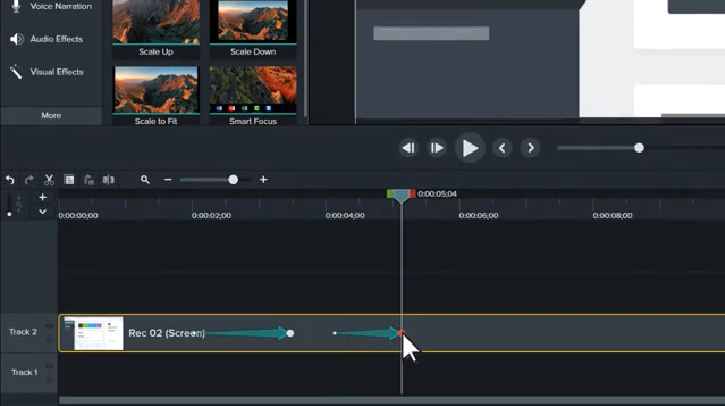Select the Cut scissors tool
This screenshot has width=725, height=406.
click(x=48, y=180)
